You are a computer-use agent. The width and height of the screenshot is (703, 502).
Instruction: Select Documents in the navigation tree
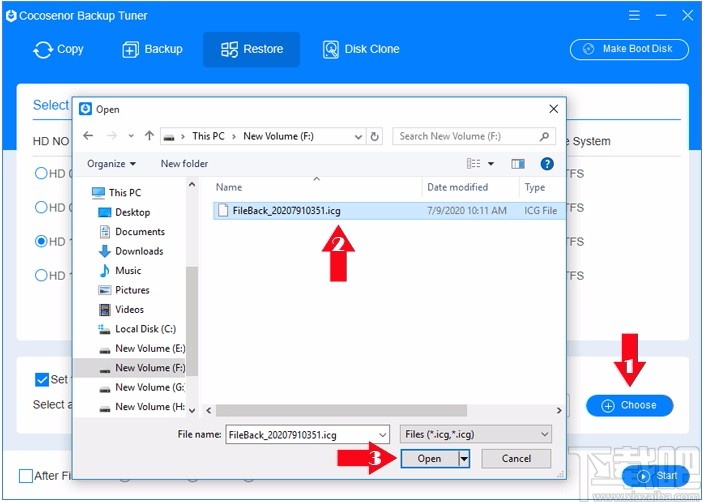(x=131, y=232)
